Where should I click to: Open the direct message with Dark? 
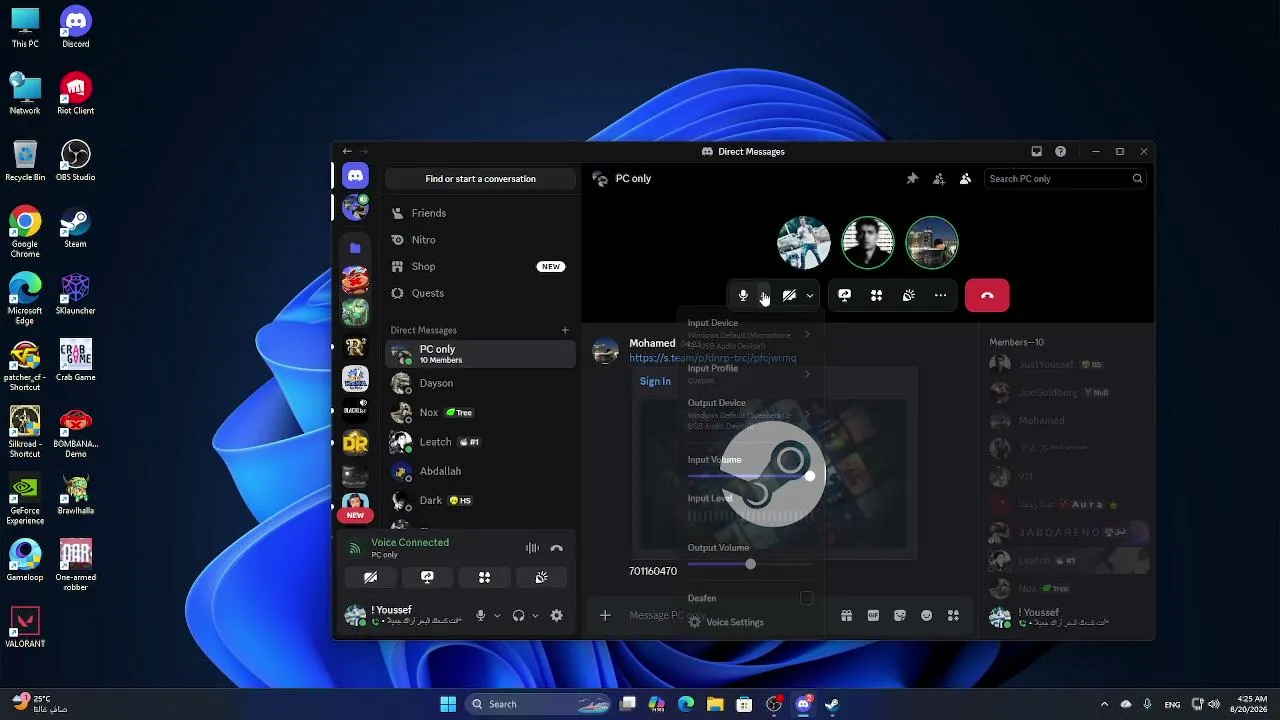point(481,500)
